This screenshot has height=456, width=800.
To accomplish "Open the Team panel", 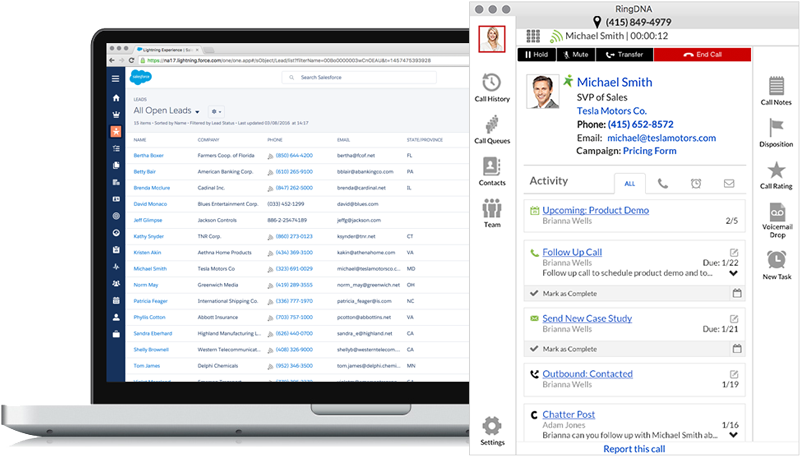I will (492, 213).
